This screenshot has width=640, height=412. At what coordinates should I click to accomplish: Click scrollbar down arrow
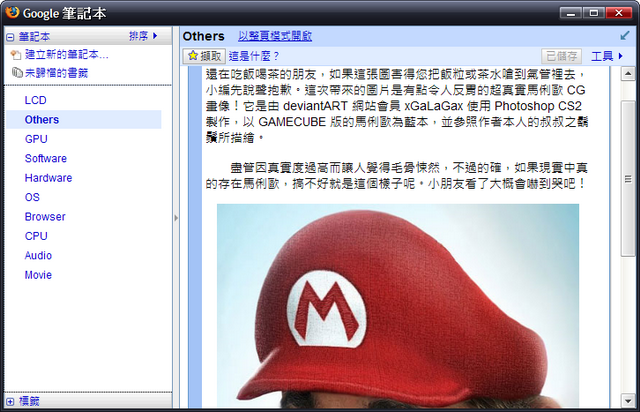pyautogui.click(x=628, y=401)
